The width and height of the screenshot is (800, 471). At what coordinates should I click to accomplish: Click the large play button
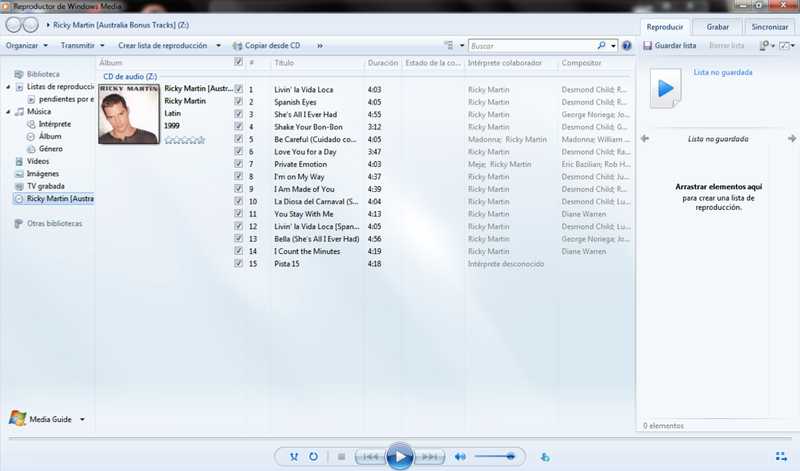pyautogui.click(x=399, y=457)
